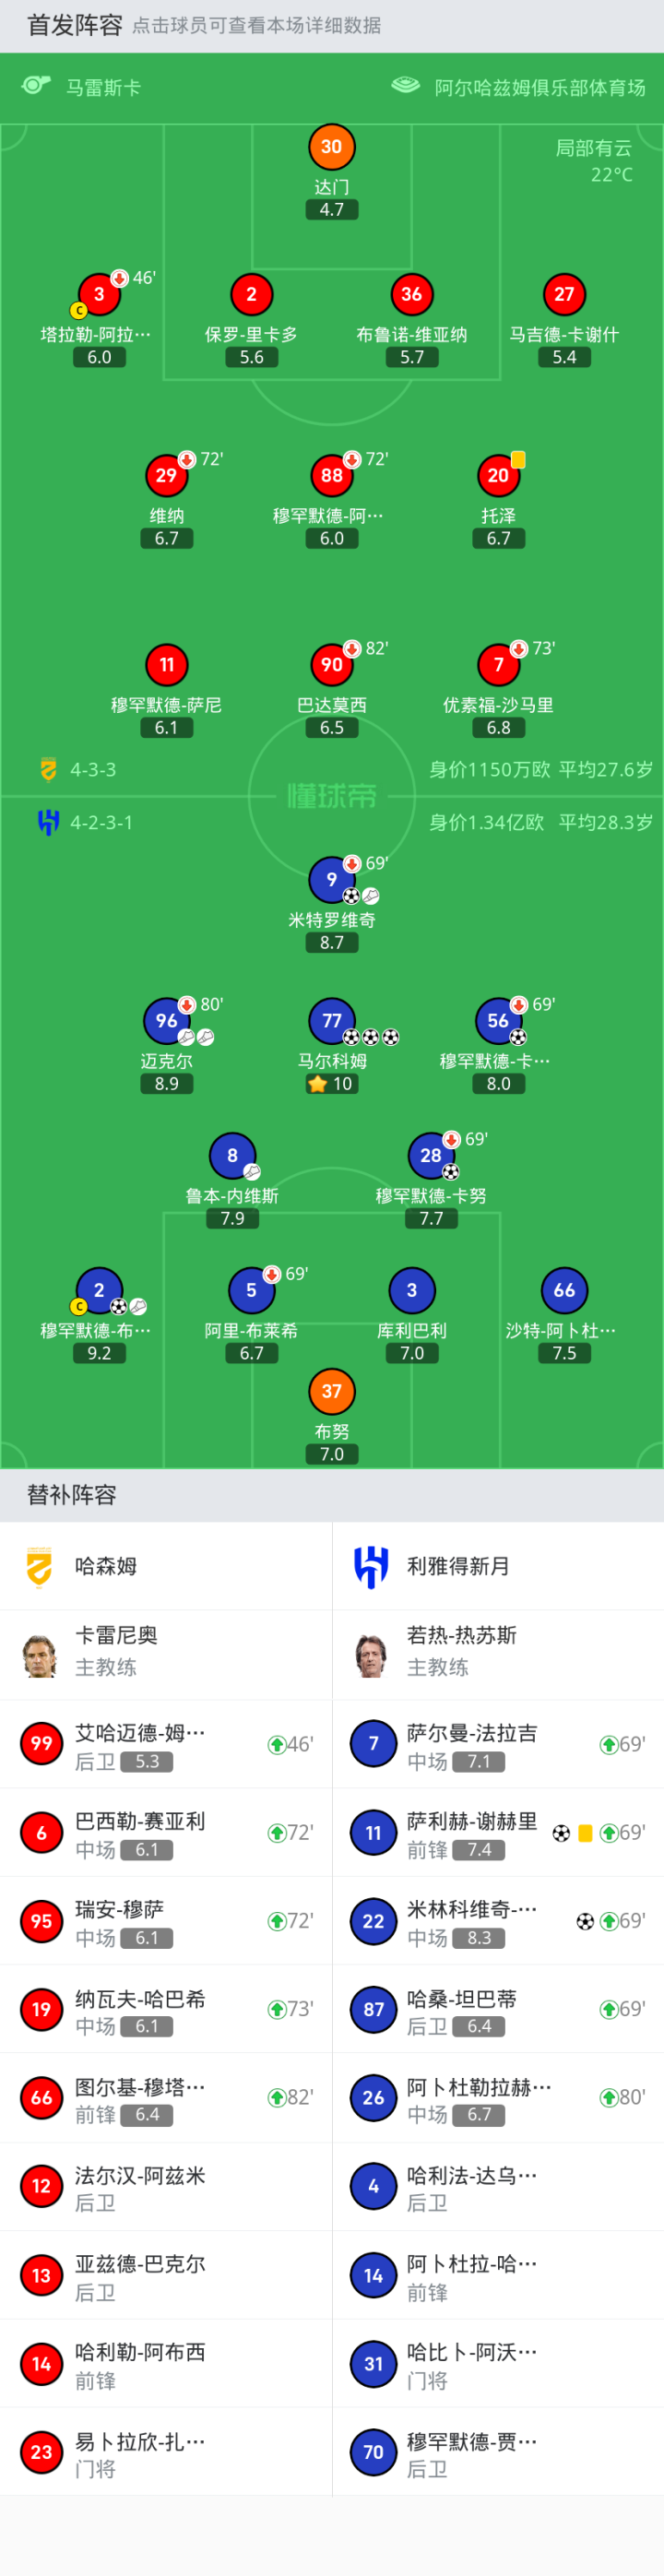Tap 4-3-3 formation label
664x2576 pixels.
pyautogui.click(x=93, y=769)
